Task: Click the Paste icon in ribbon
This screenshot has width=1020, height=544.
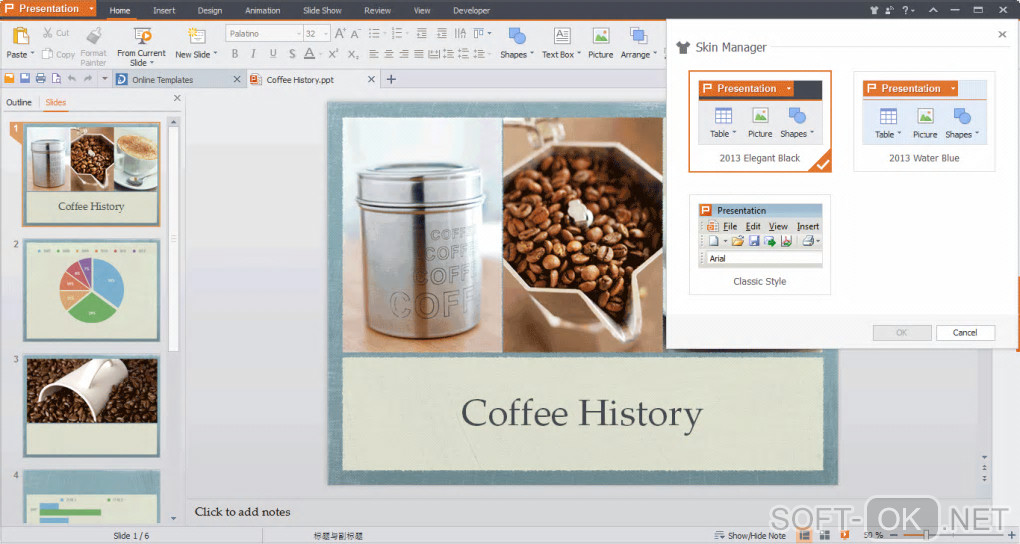Action: pyautogui.click(x=19, y=37)
